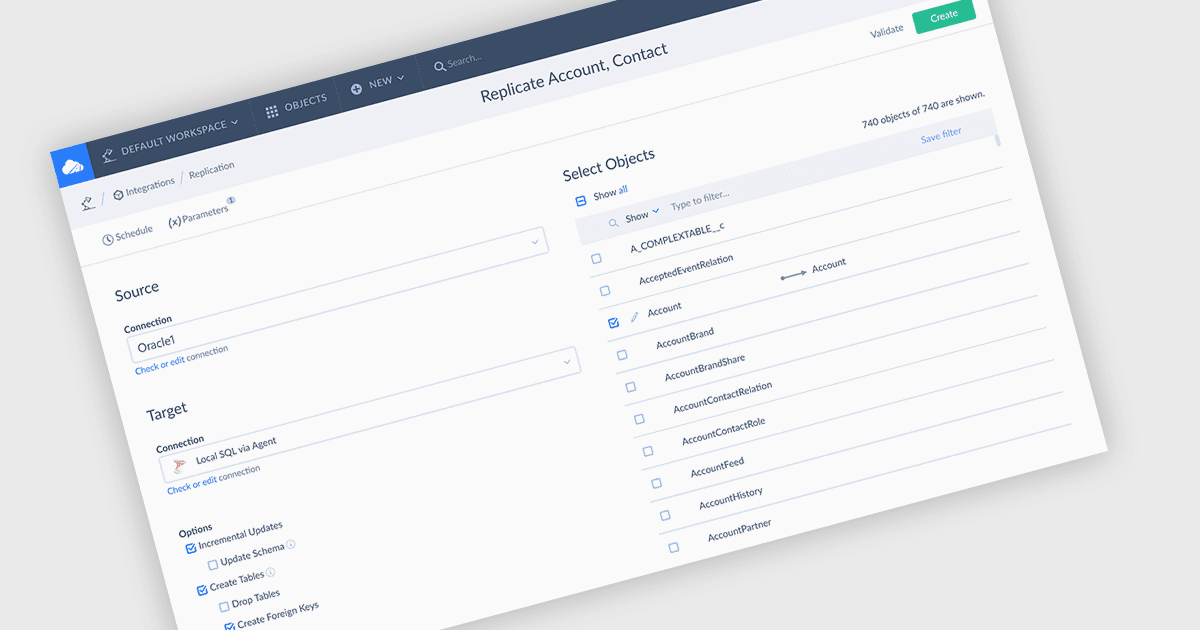Screen dimensions: 1200x630
Task: Check the AccountHistory checkbox
Action: coord(665,515)
